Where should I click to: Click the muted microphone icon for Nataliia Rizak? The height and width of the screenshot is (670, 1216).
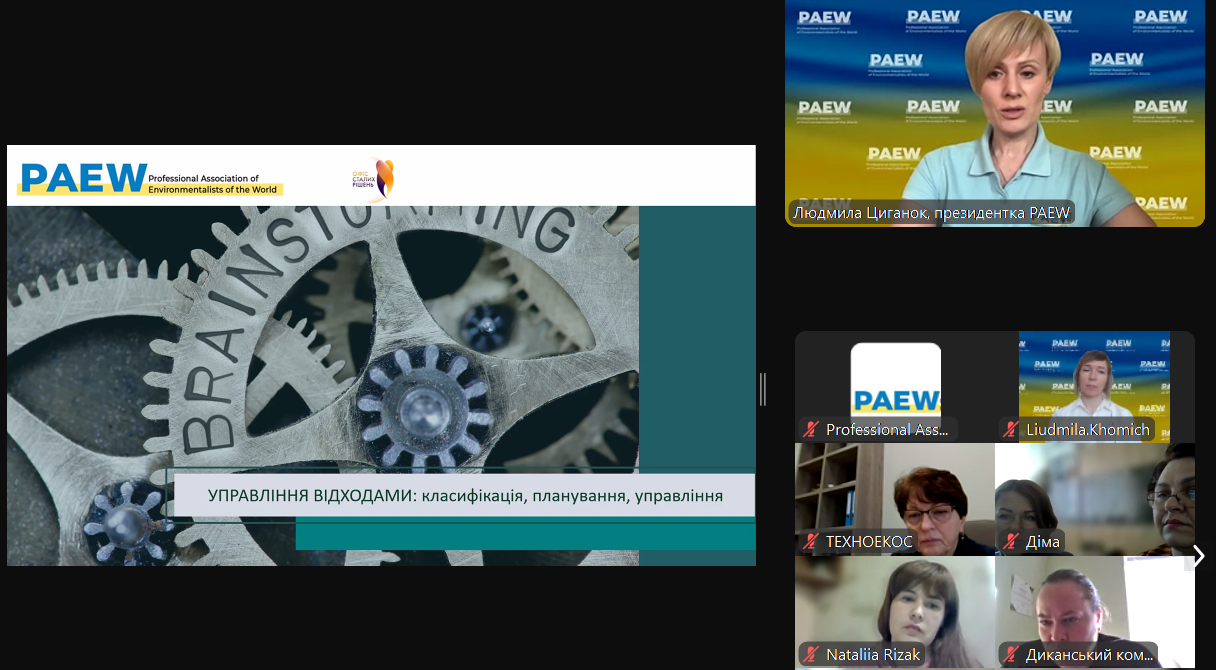pos(811,655)
